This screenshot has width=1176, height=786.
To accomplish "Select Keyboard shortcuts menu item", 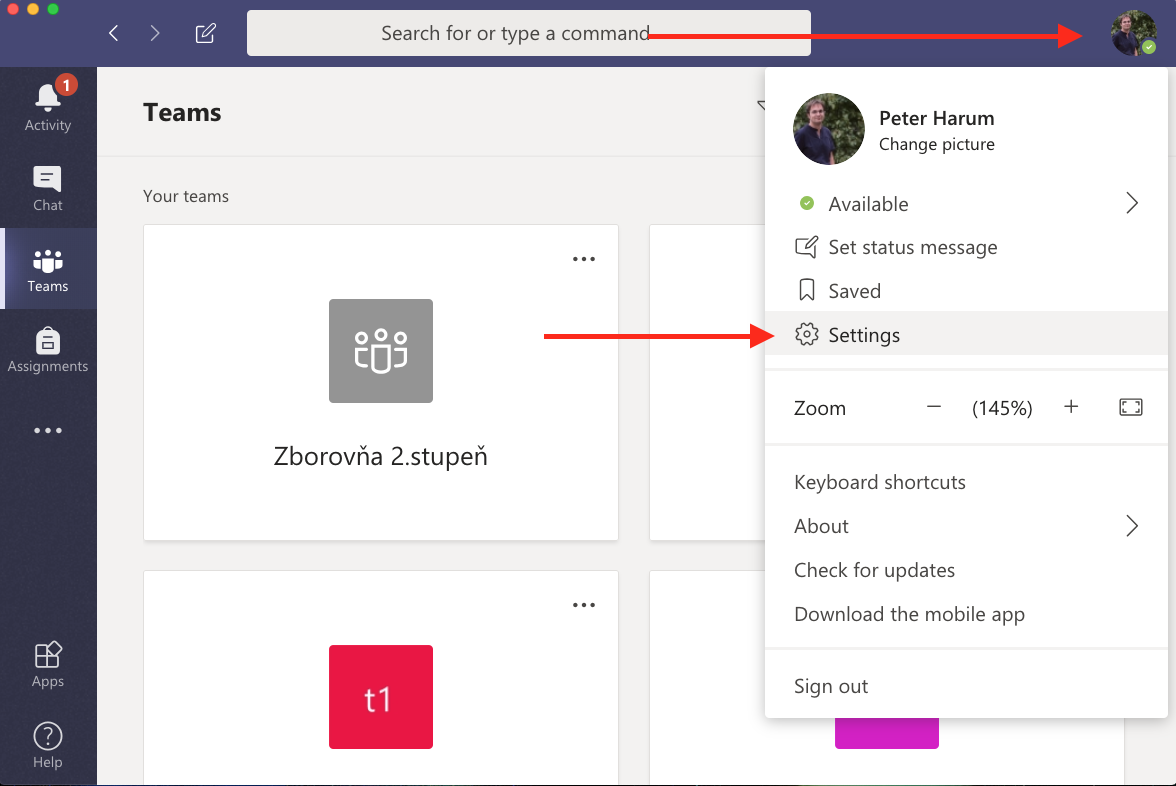I will click(x=879, y=482).
